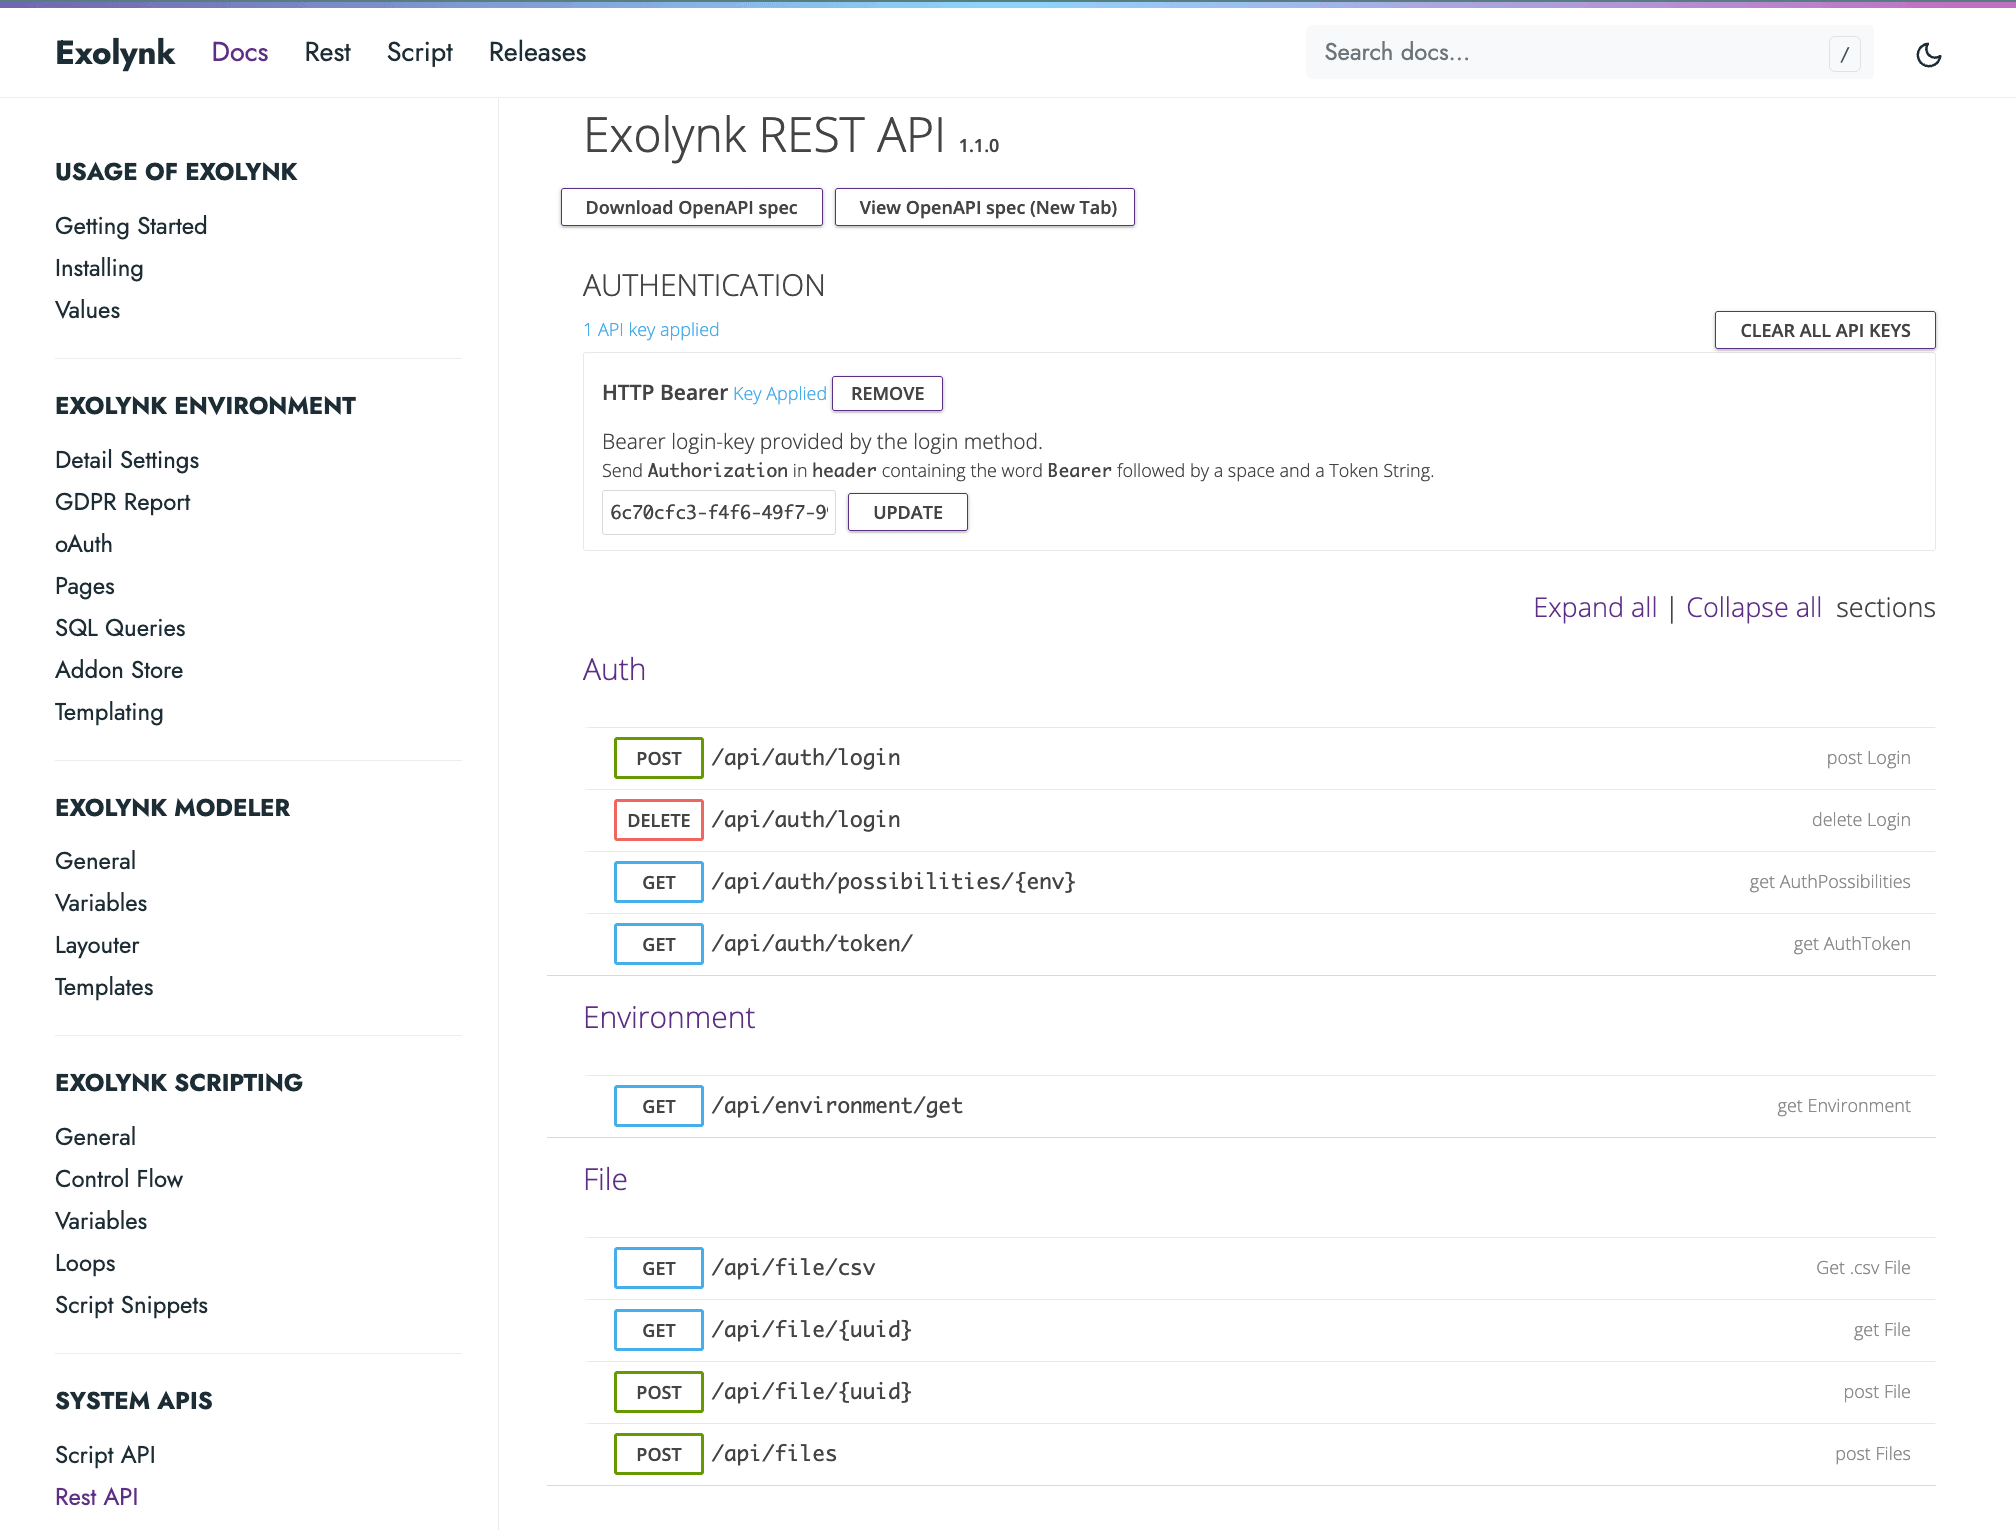Click the '1 API key applied' text
This screenshot has width=2016, height=1530.
(651, 329)
